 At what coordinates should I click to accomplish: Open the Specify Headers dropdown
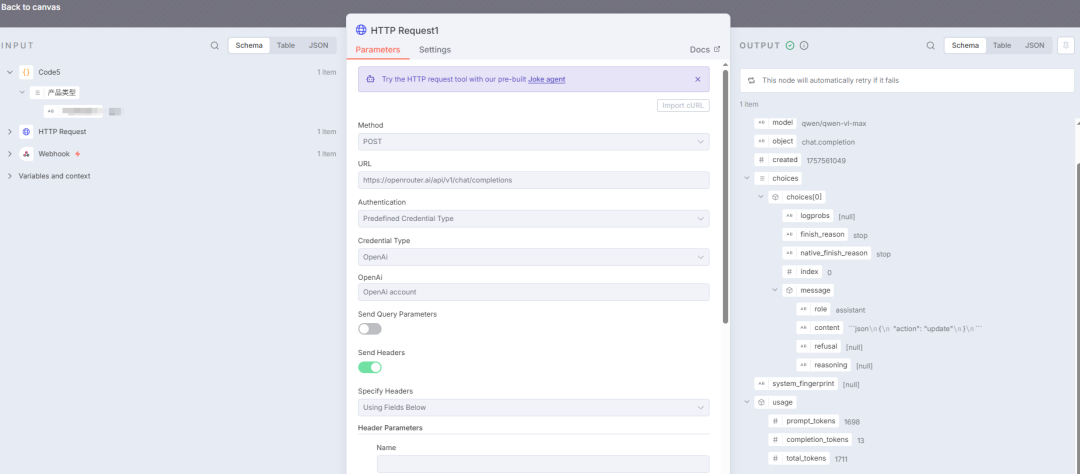(534, 407)
